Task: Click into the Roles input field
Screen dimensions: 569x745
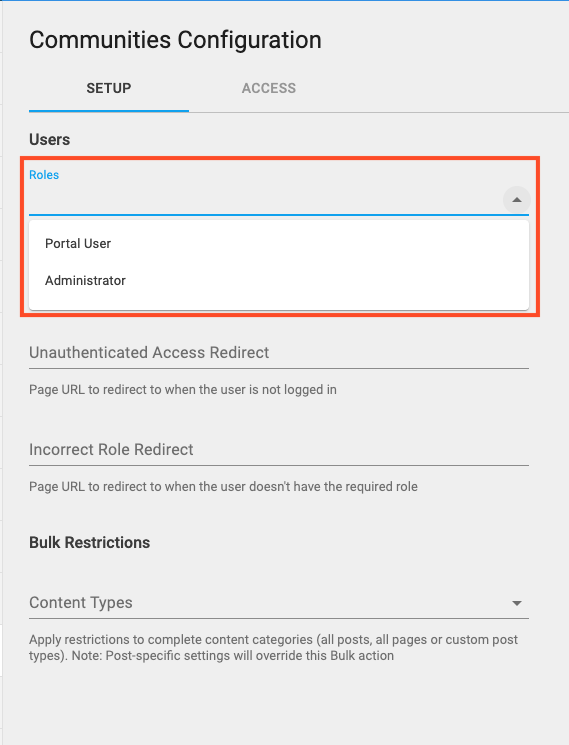Action: 265,200
